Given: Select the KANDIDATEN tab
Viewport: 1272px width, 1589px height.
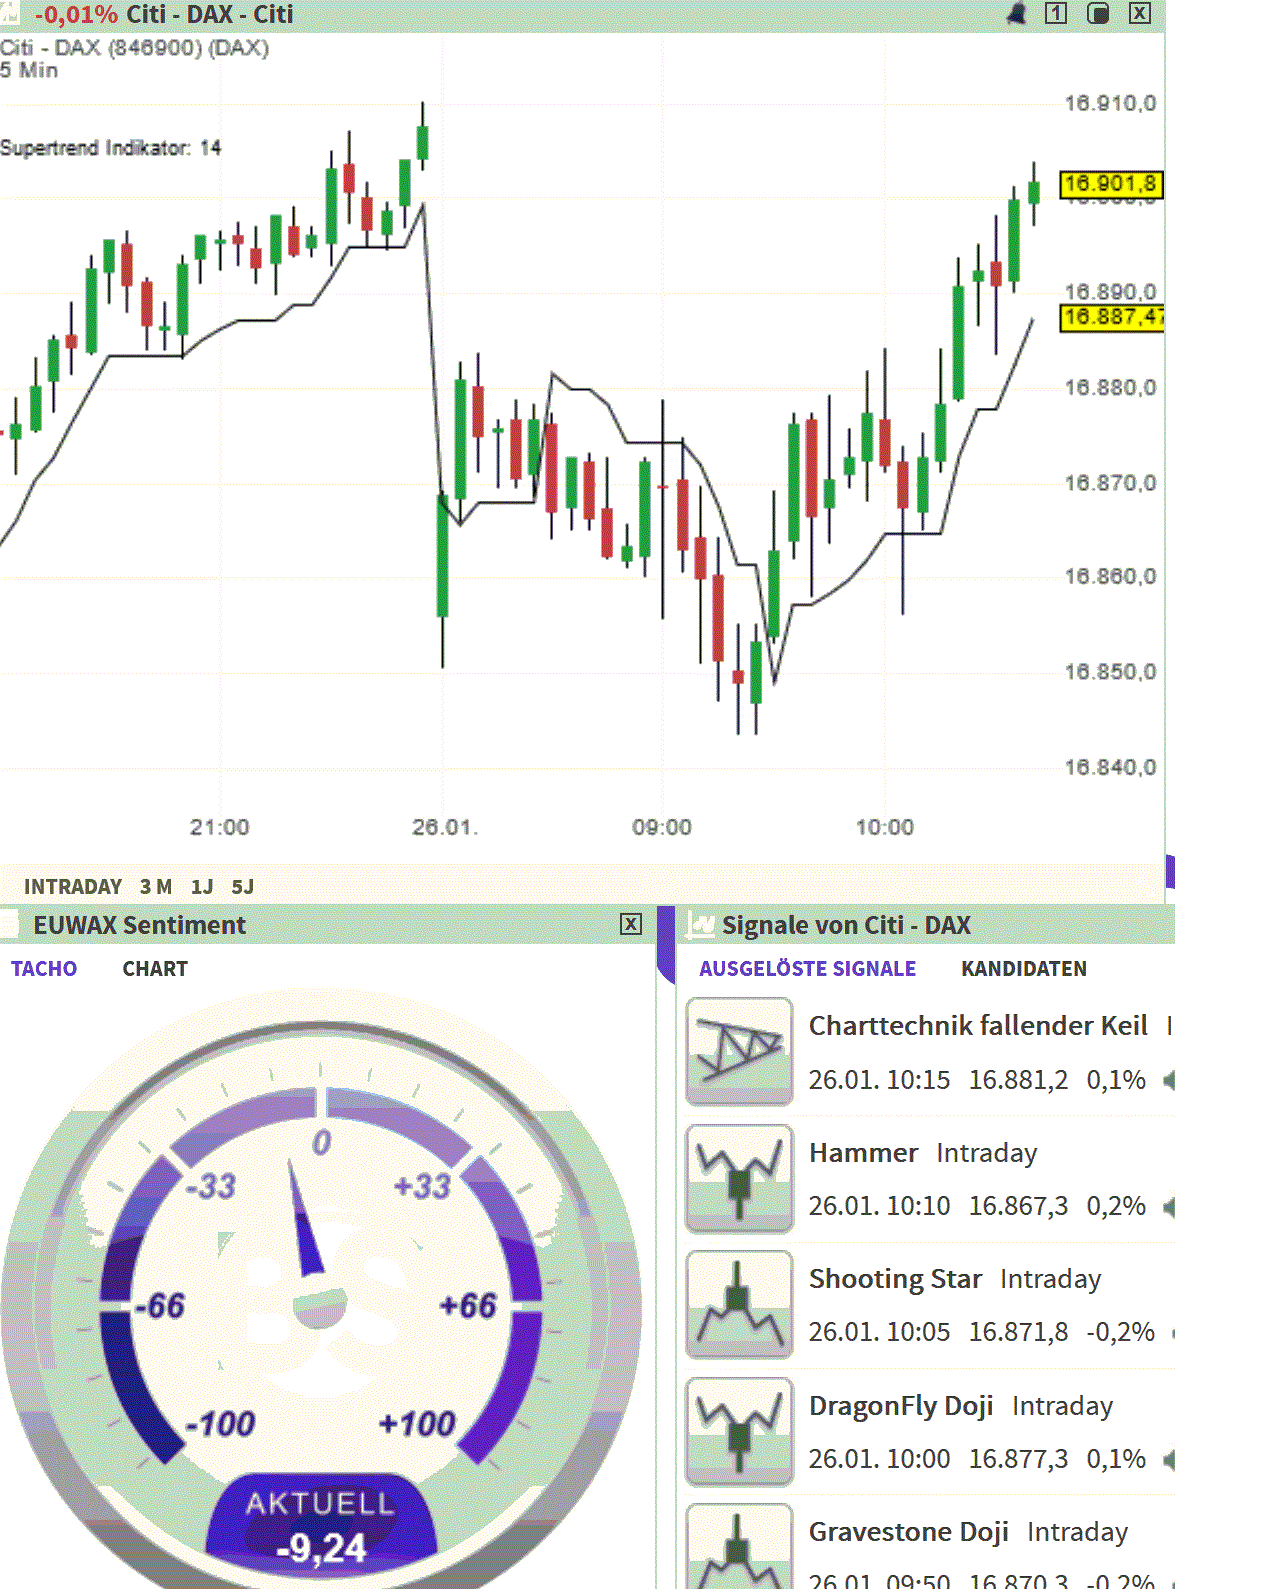Looking at the screenshot, I should pyautogui.click(x=1024, y=968).
